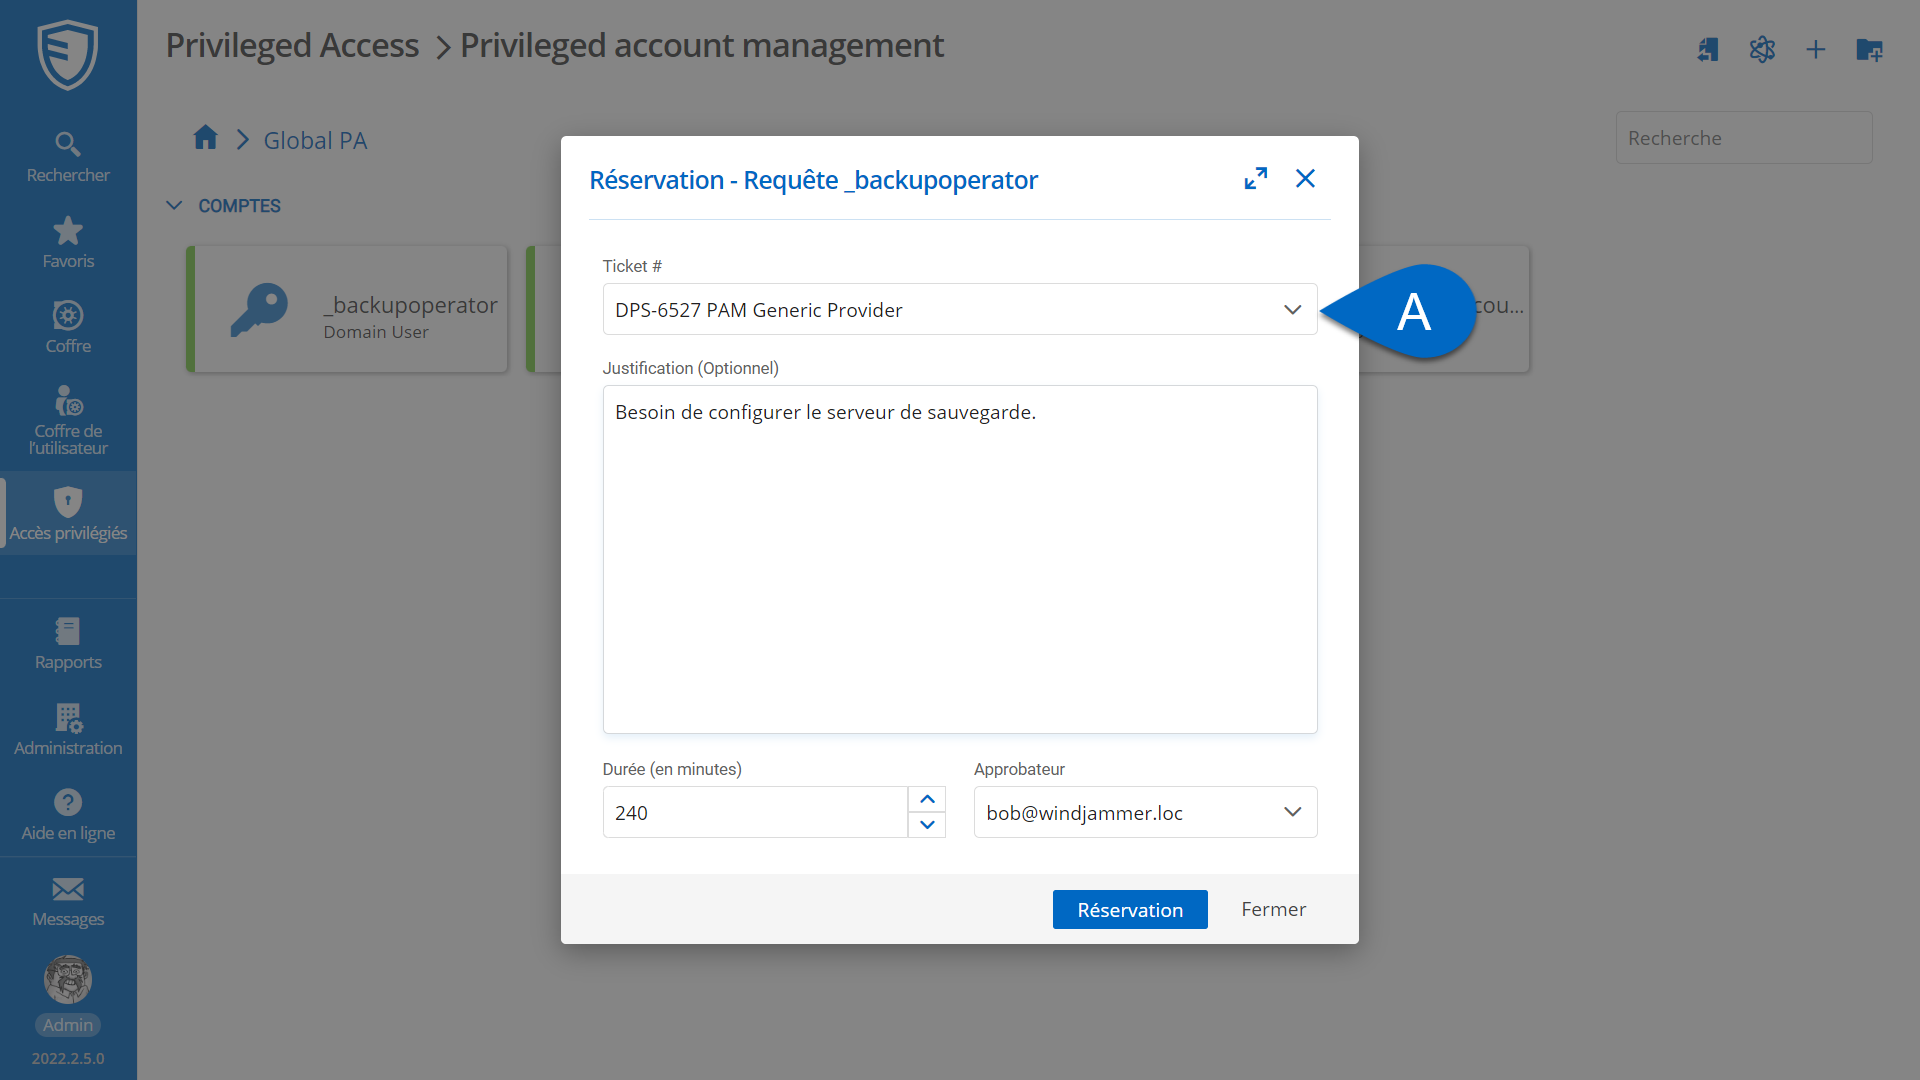Screen dimensions: 1920x1080
Task: Click inside the Recherche search field
Action: [x=1744, y=137]
